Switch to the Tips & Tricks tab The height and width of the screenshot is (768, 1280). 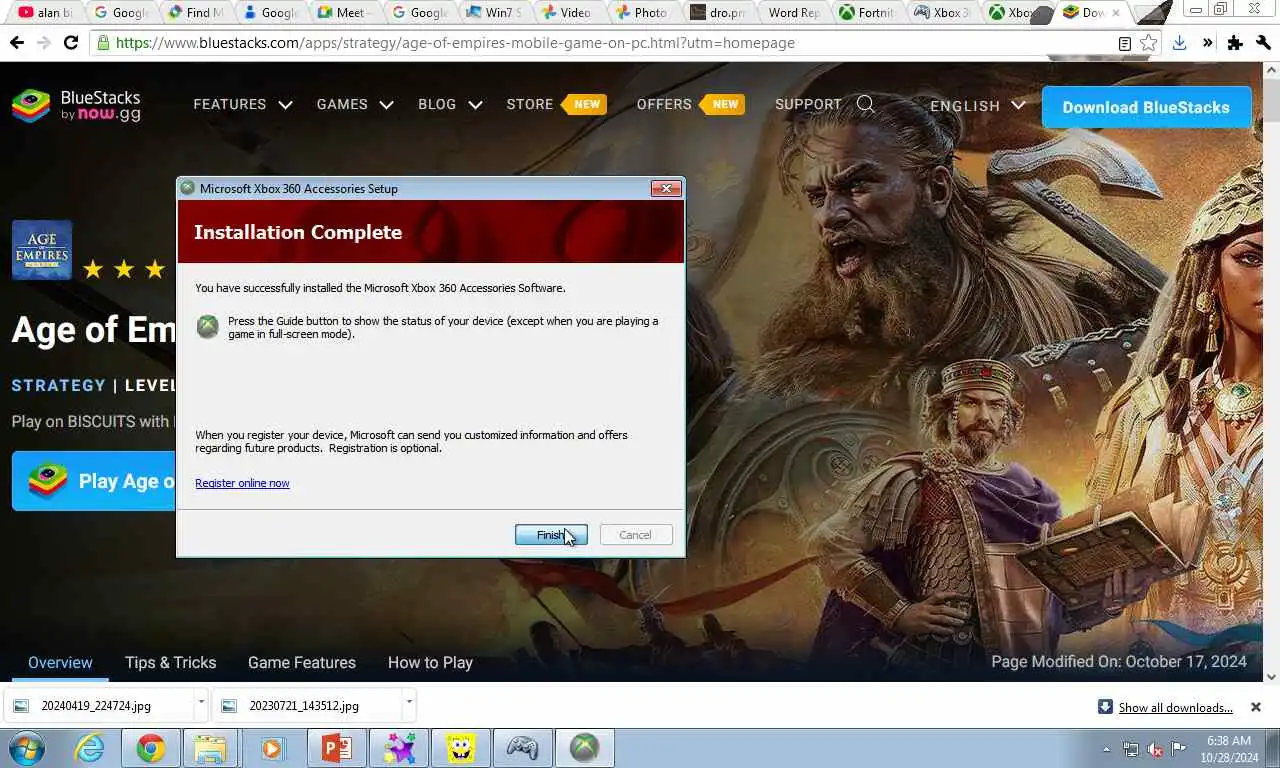tap(170, 662)
